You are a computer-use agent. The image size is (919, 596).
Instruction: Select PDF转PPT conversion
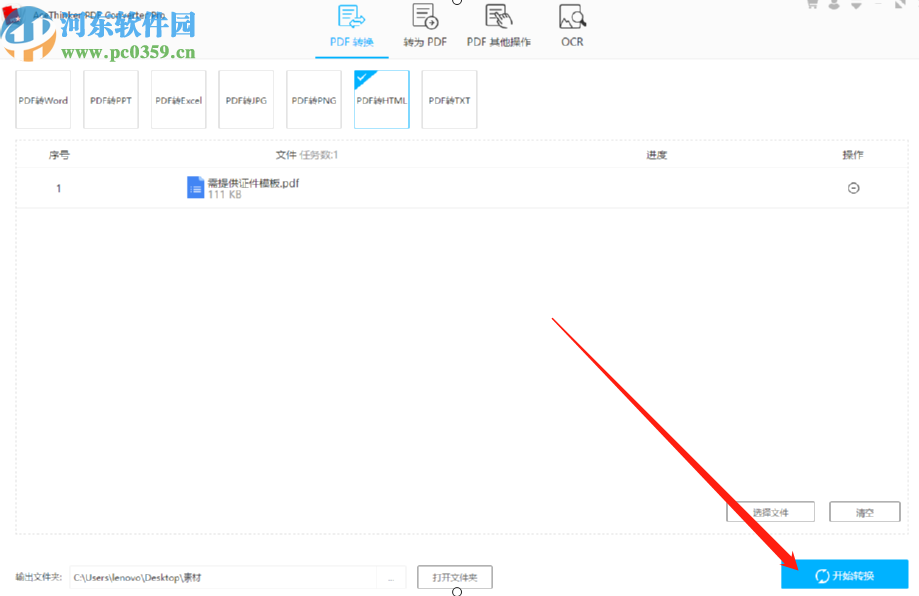click(111, 100)
